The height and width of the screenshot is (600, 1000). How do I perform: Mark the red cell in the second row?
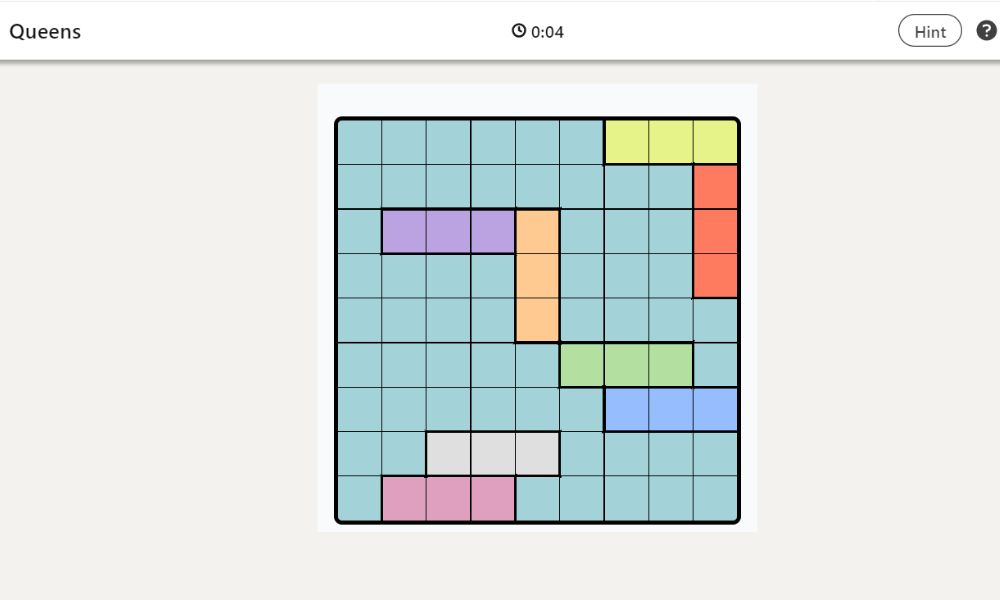(717, 185)
